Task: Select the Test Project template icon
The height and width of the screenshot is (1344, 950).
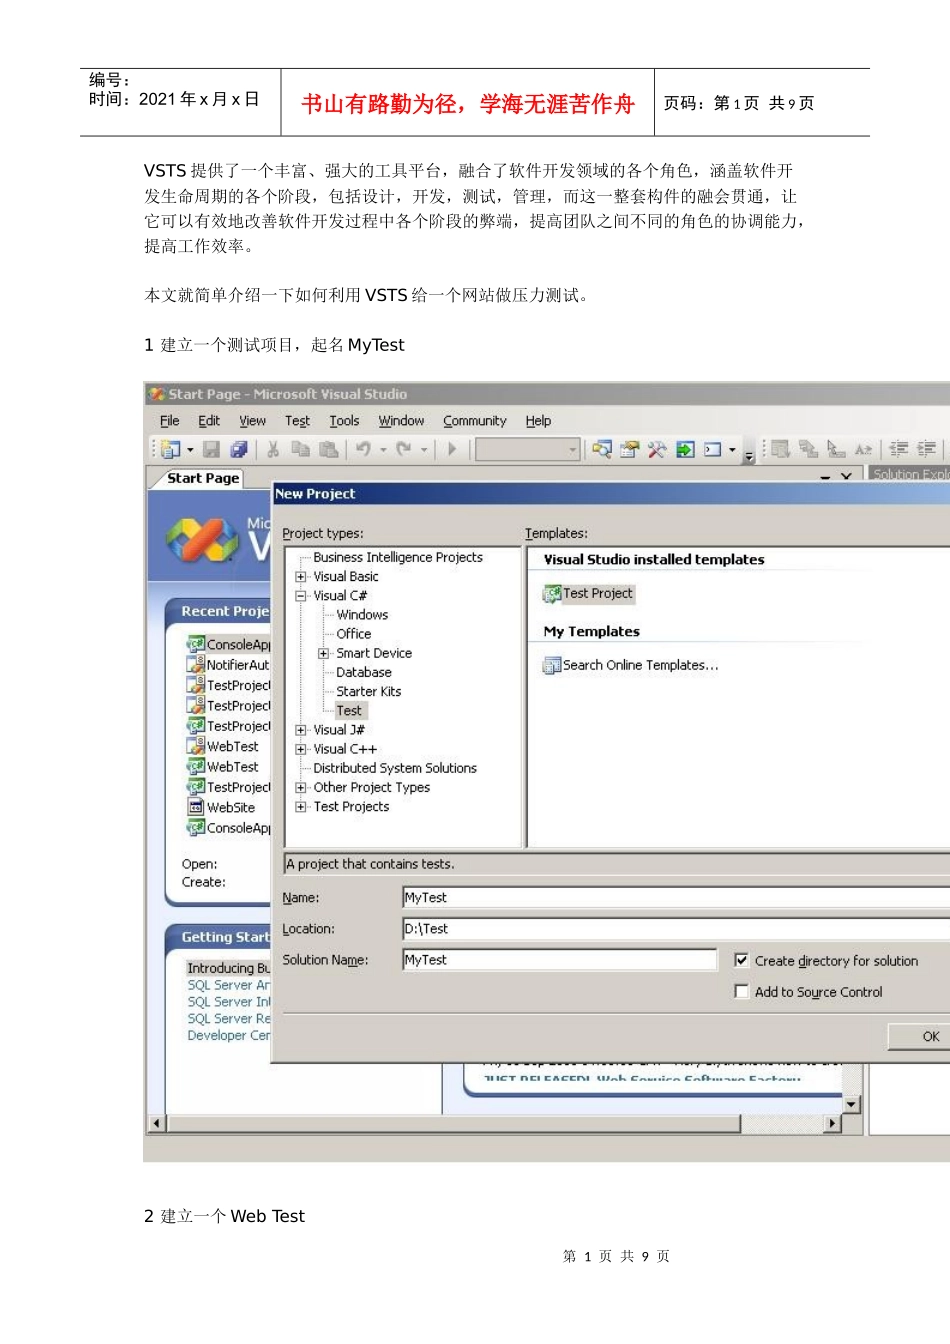Action: pos(552,594)
